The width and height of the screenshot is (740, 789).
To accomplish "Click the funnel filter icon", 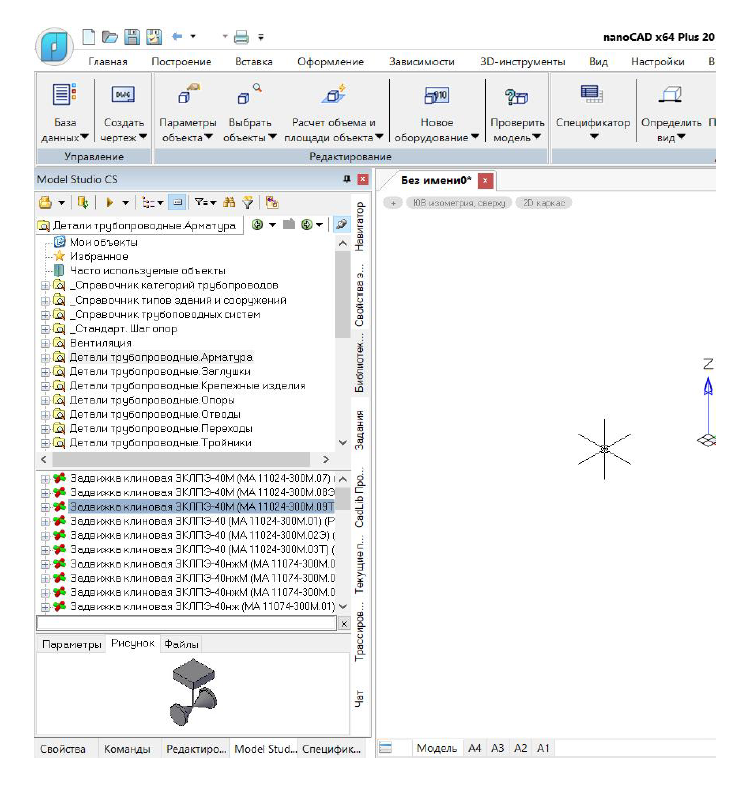I will click(248, 202).
